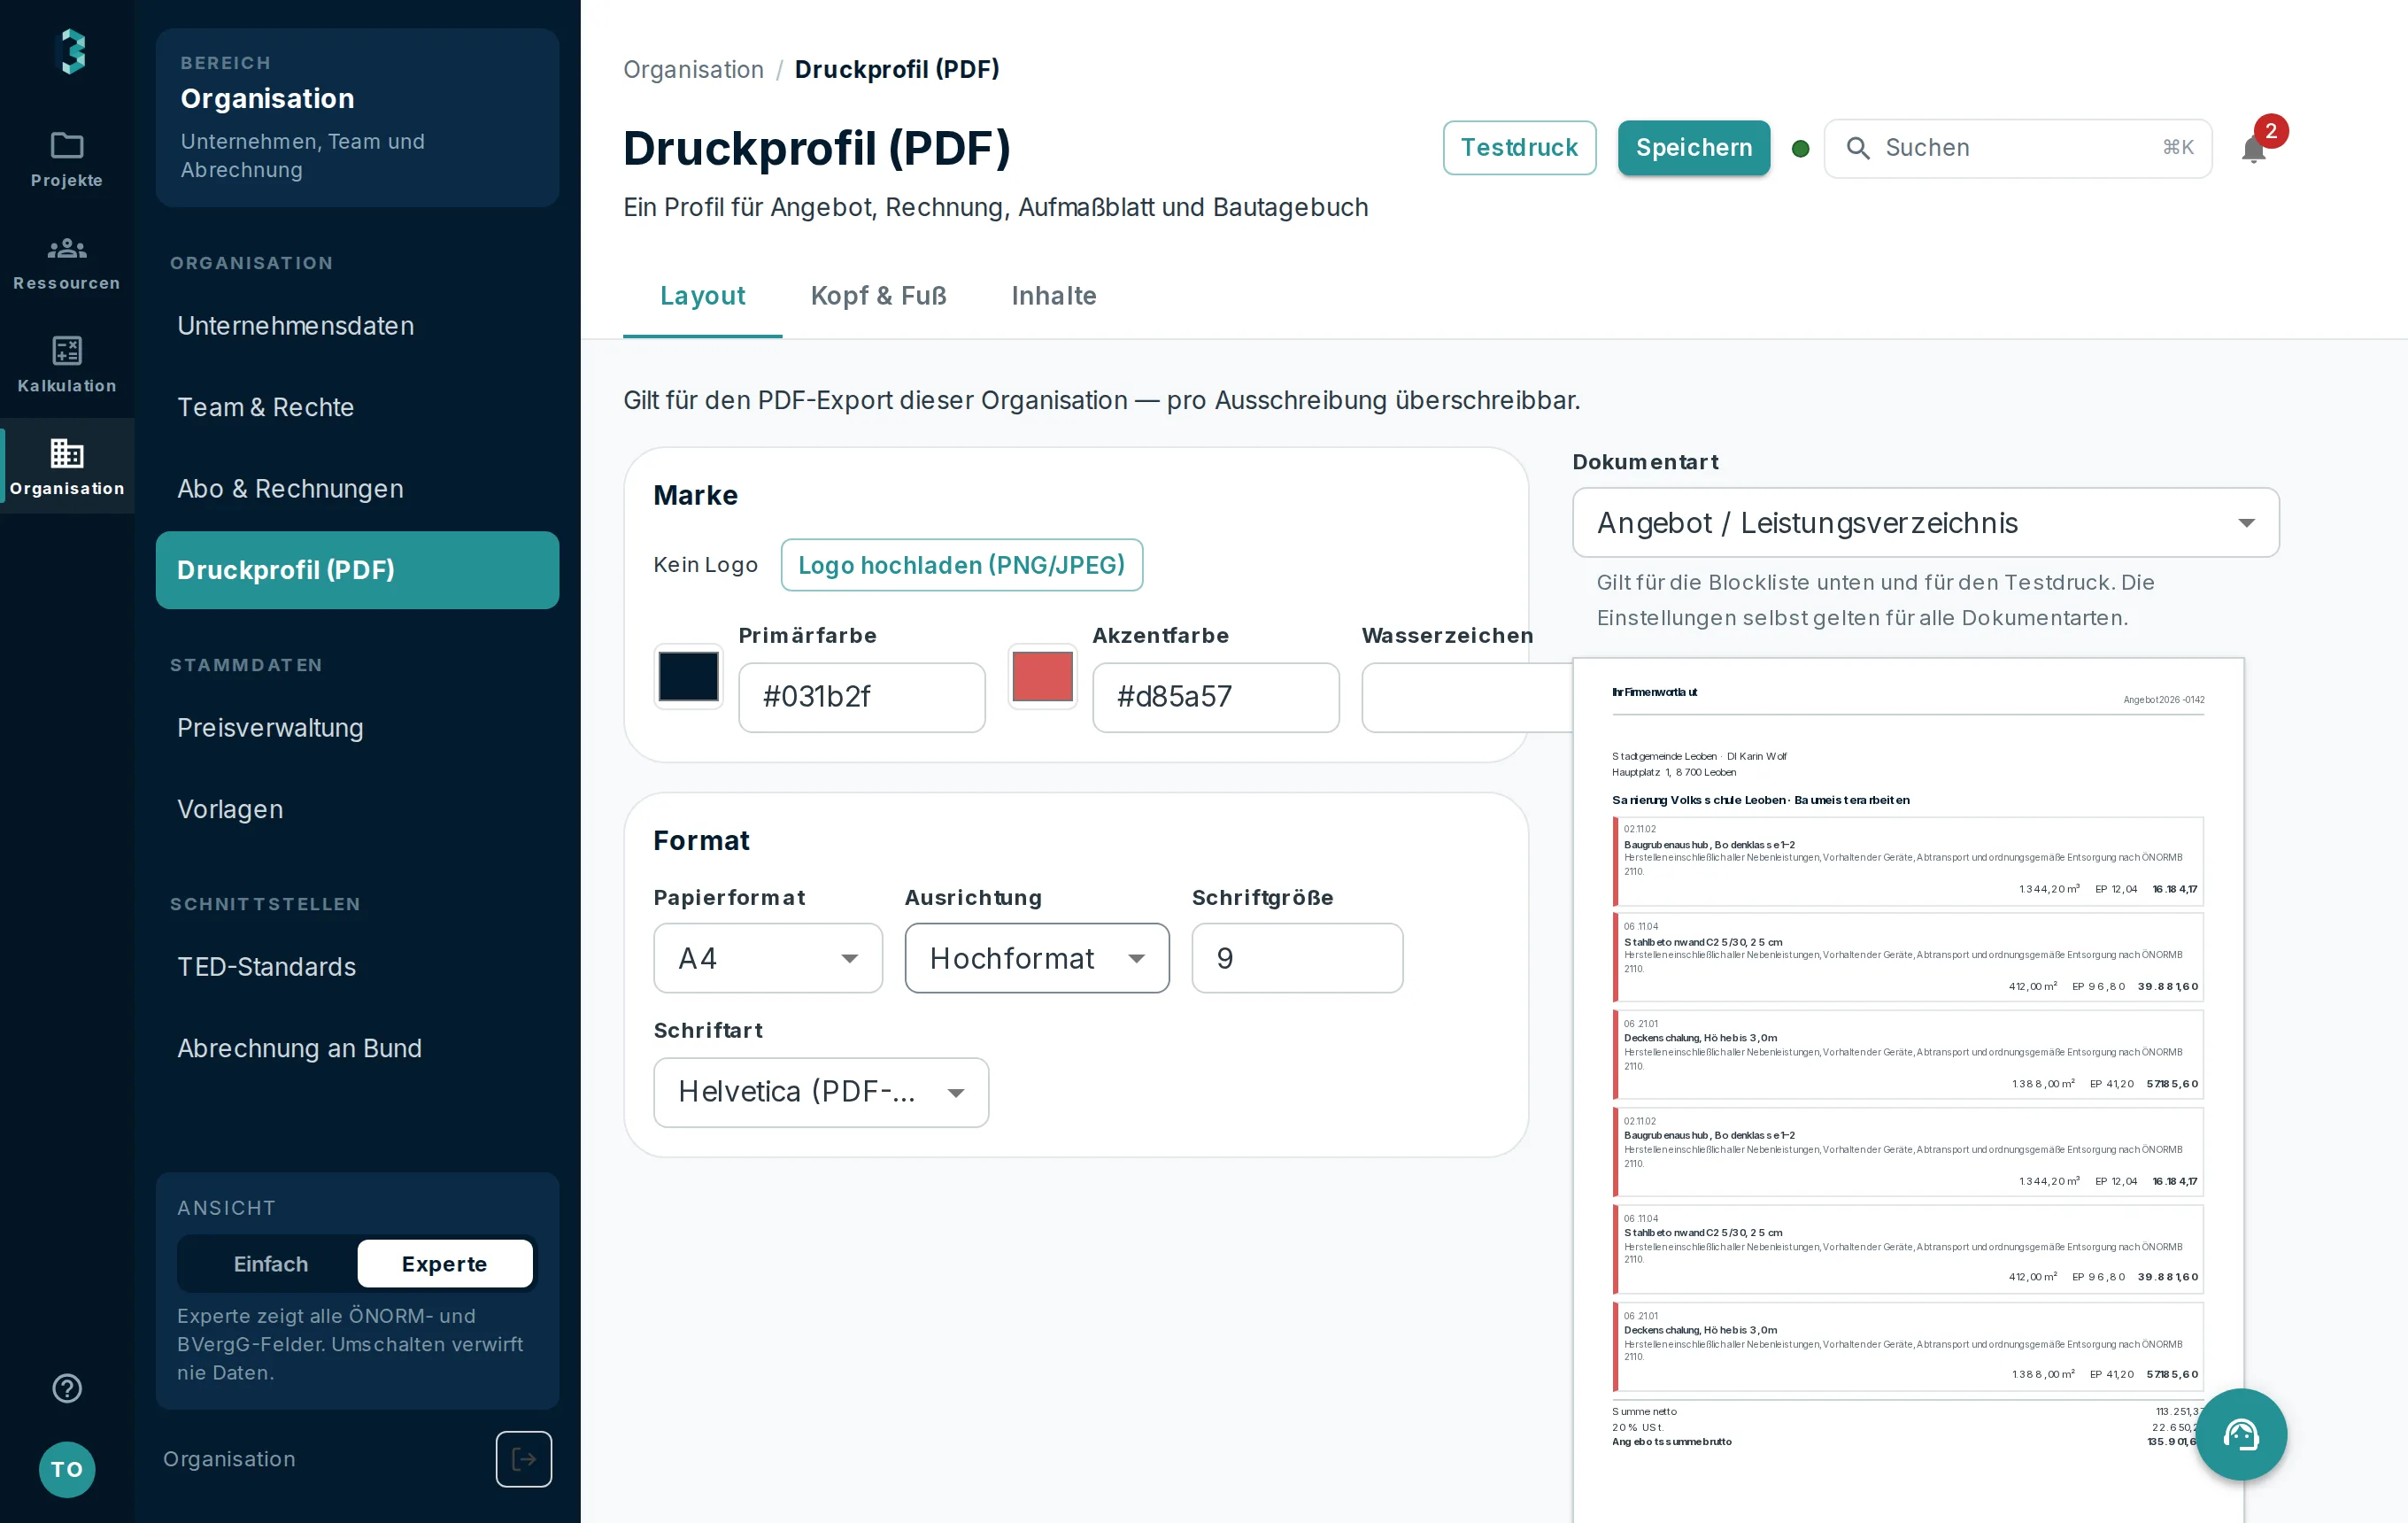
Task: Click the Primärfarbe hex input
Action: pos(862,697)
